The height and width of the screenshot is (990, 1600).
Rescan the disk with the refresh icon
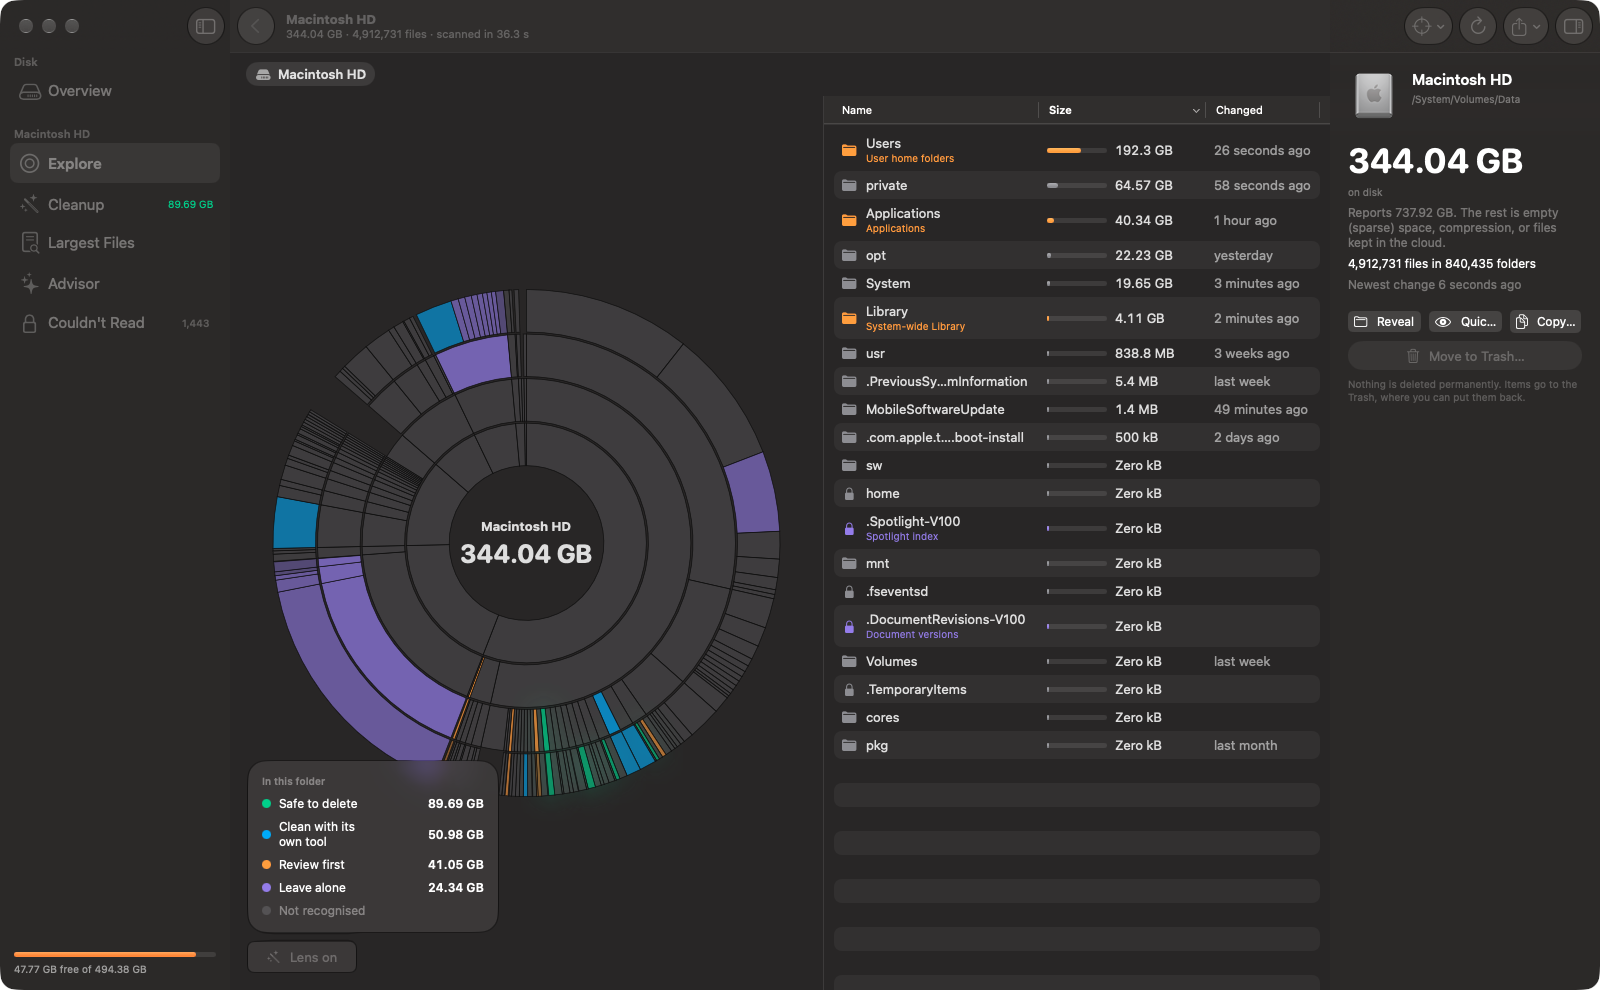tap(1478, 27)
